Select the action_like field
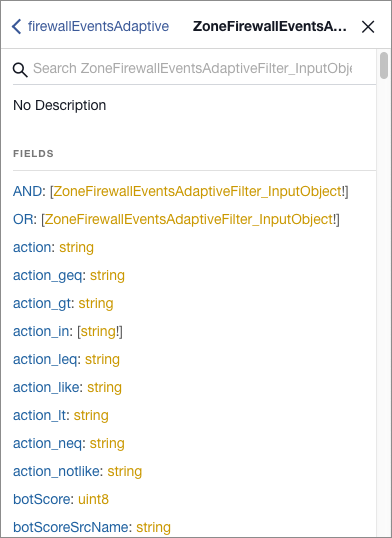The image size is (392, 538). 46,388
